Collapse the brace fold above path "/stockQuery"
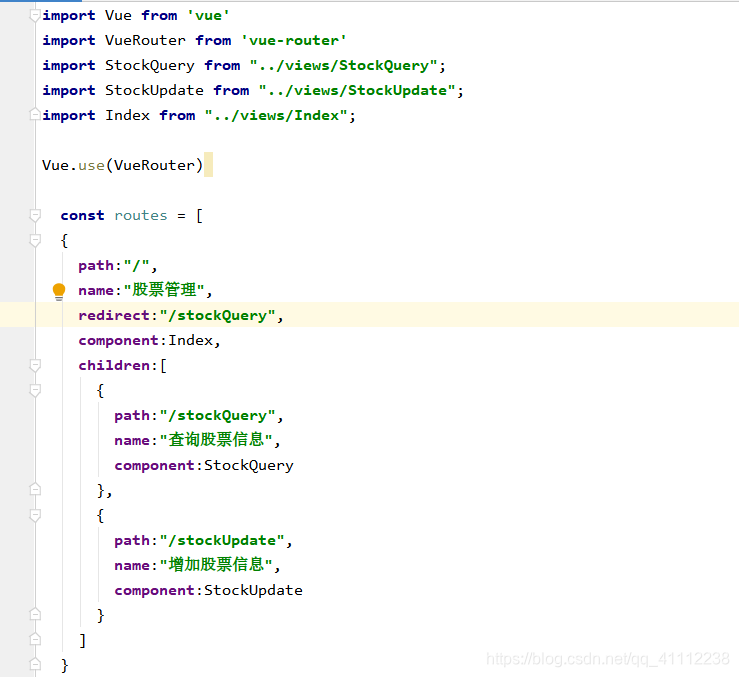Image resolution: width=739 pixels, height=677 pixels. click(35, 390)
